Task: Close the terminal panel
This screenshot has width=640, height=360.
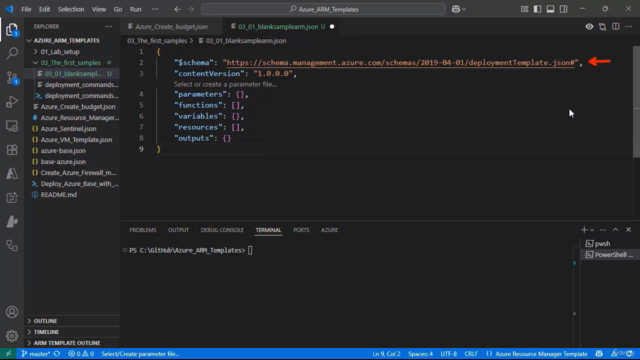Action: (629, 230)
